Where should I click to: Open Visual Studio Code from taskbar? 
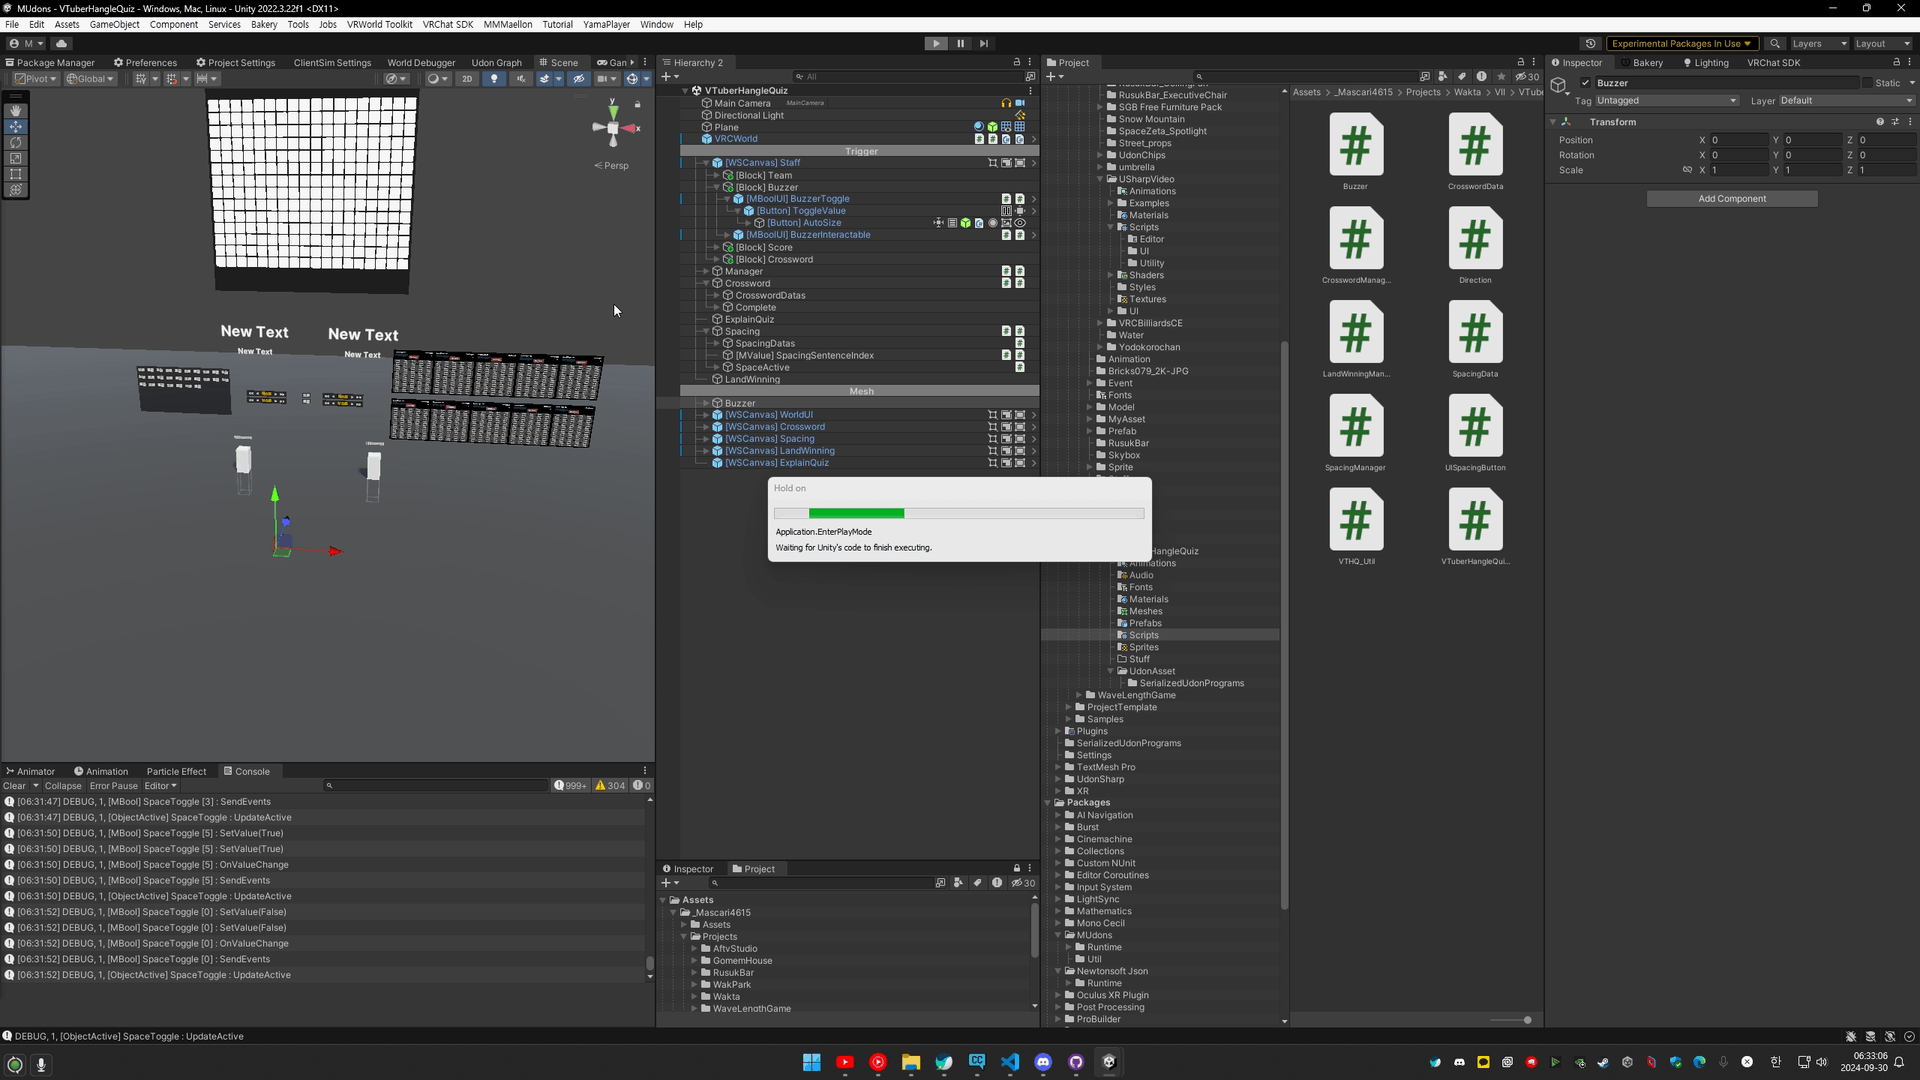[1010, 1062]
